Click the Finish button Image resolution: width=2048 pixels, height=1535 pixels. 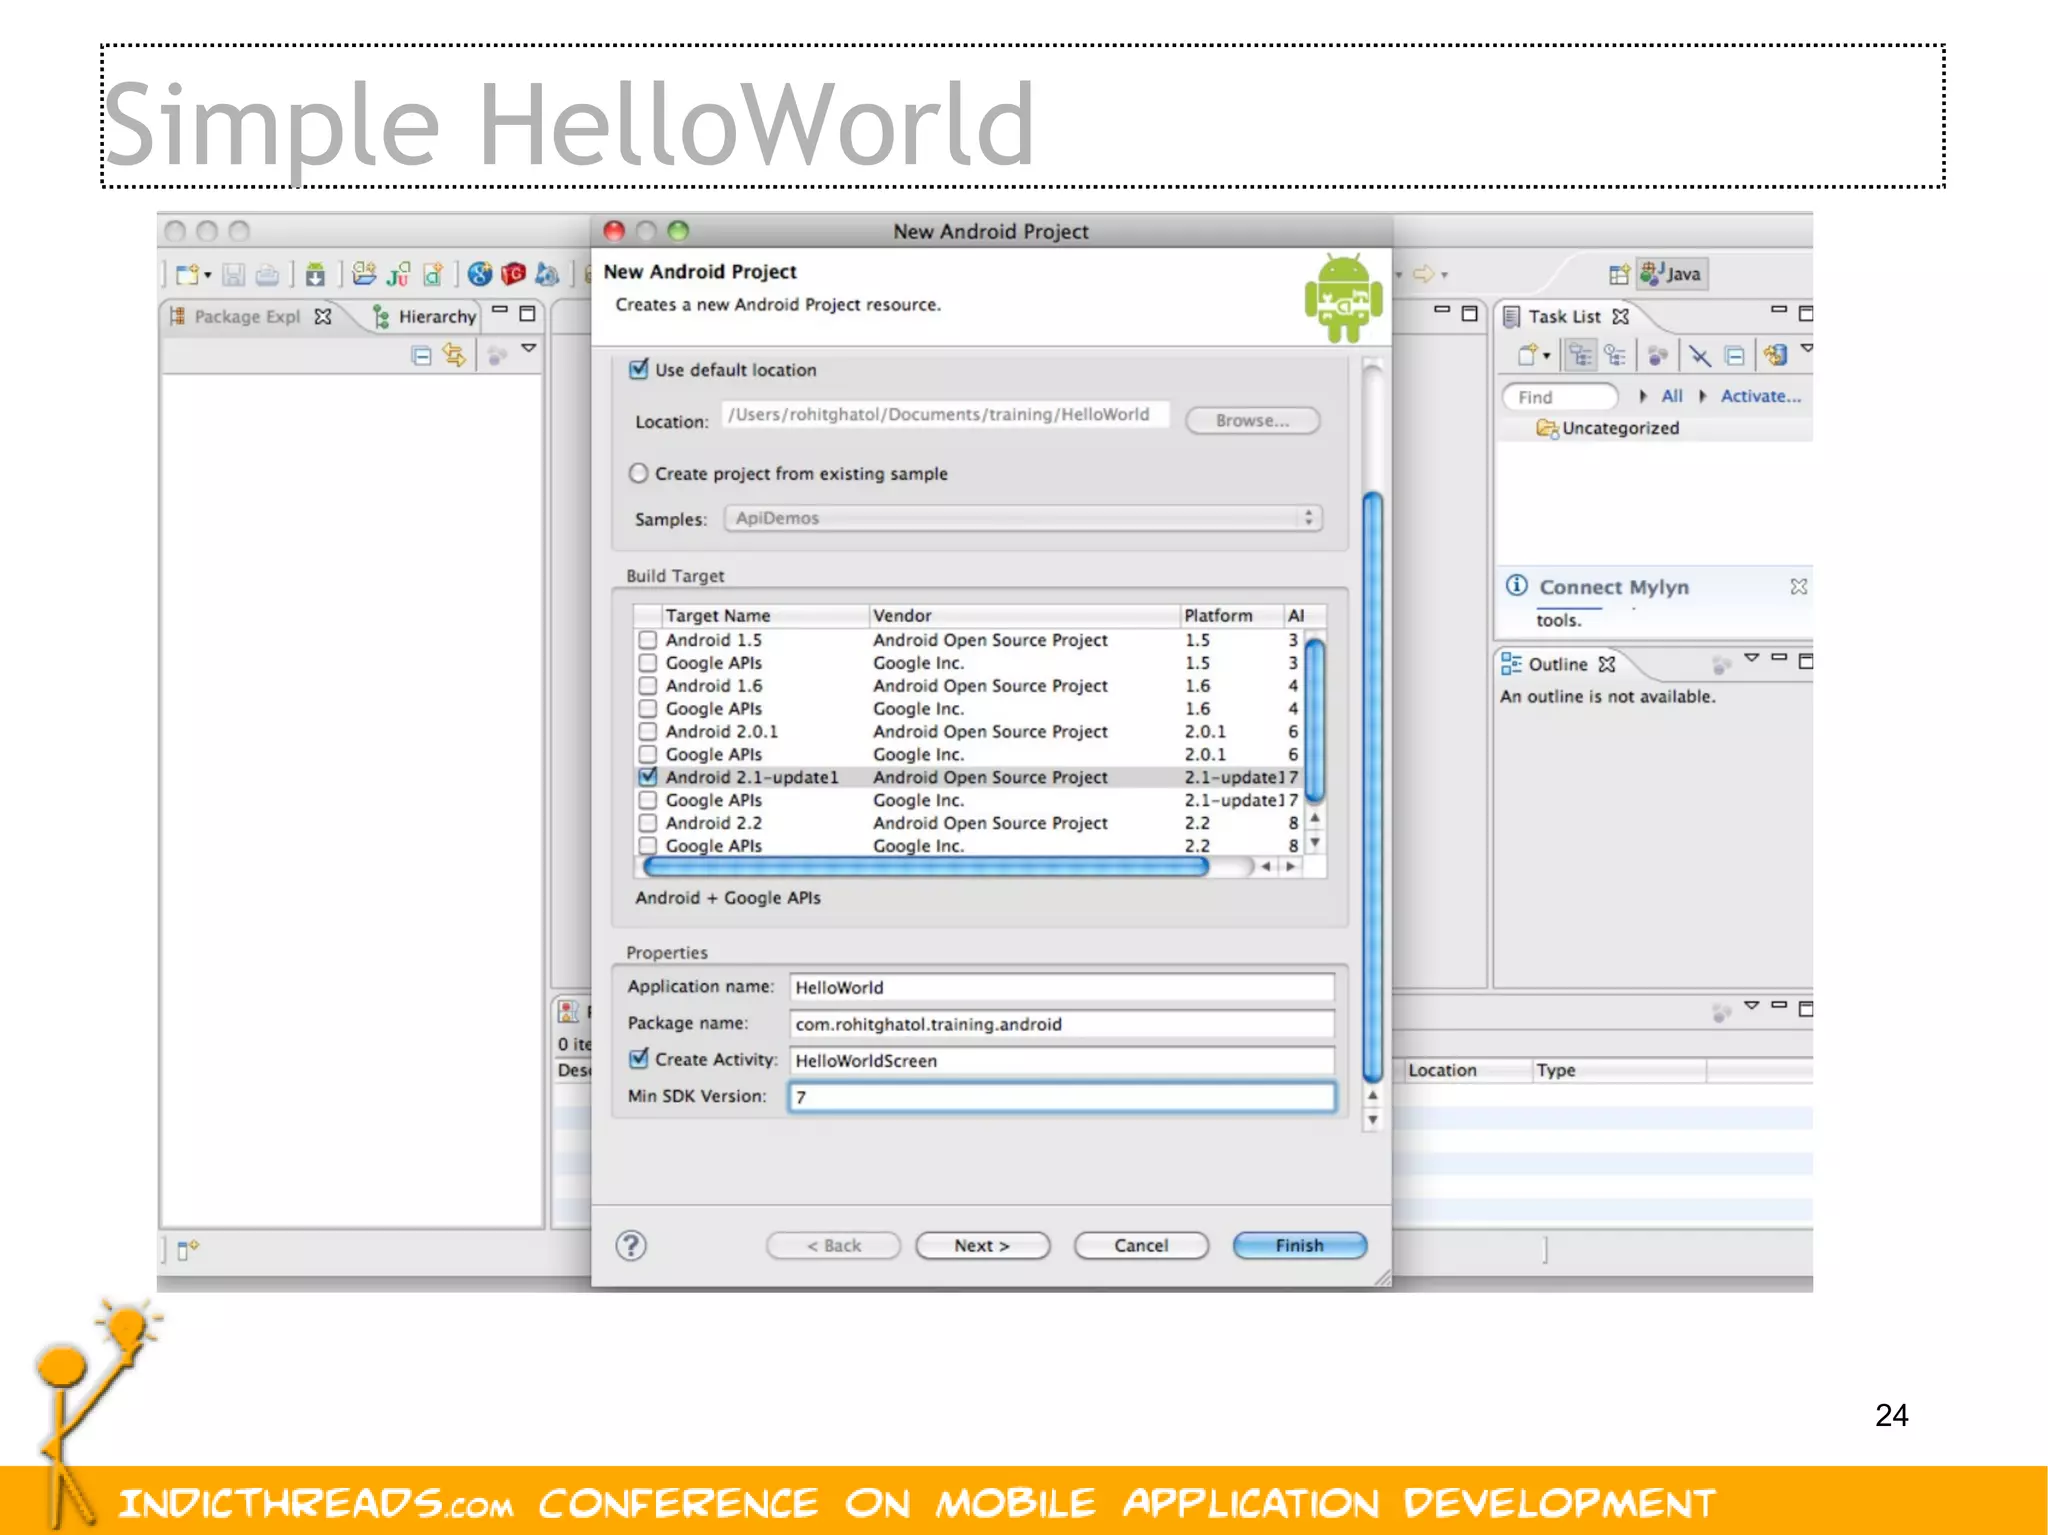1299,1245
